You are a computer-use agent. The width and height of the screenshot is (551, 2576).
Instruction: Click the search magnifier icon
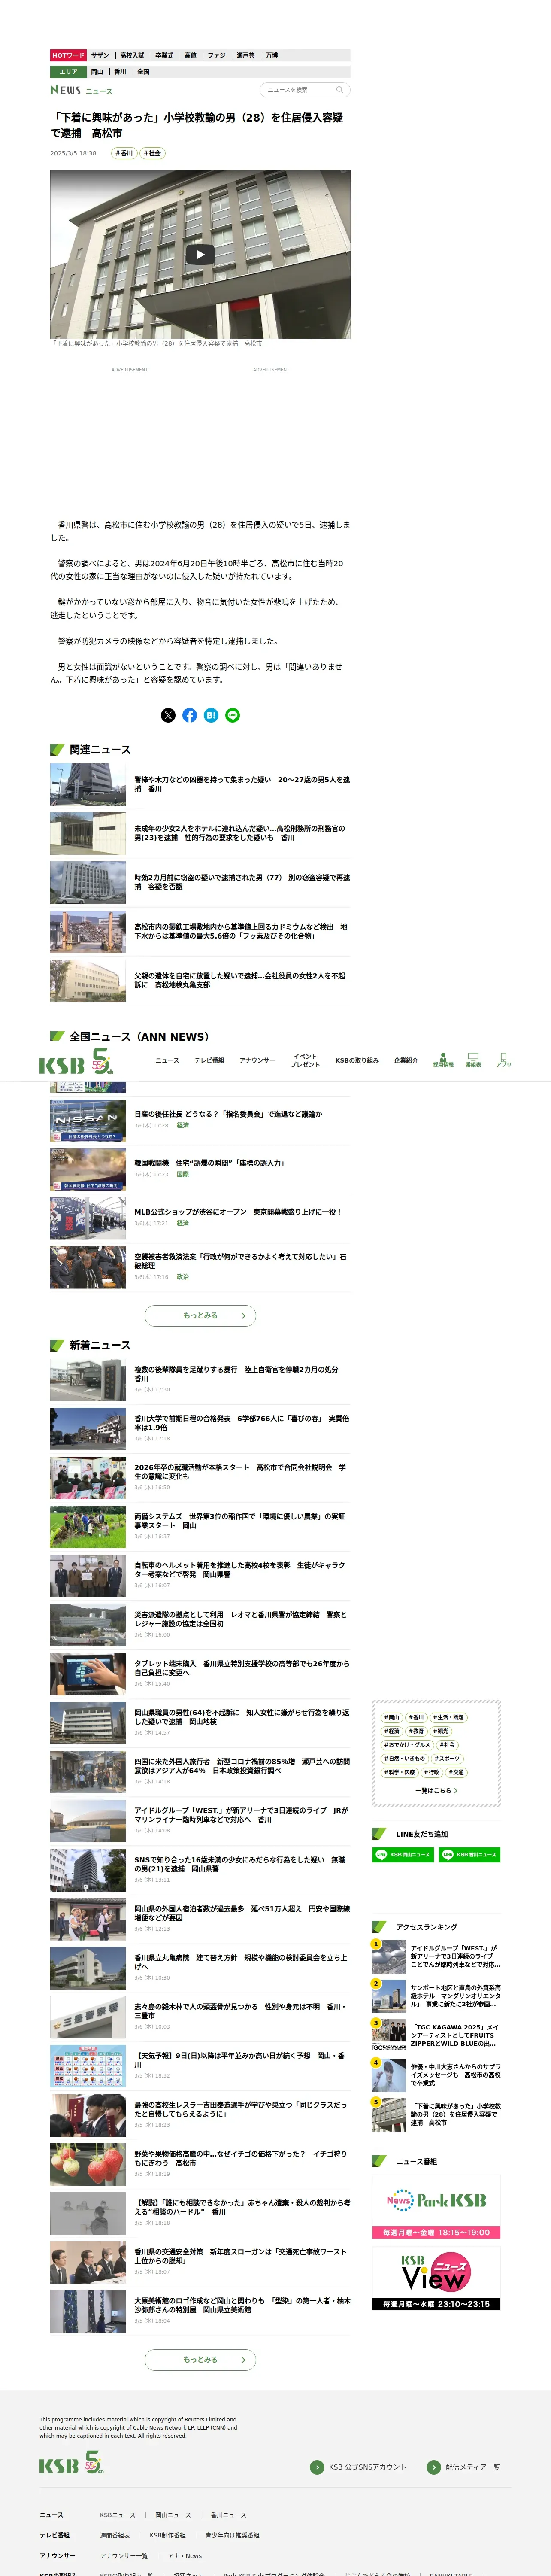[339, 90]
